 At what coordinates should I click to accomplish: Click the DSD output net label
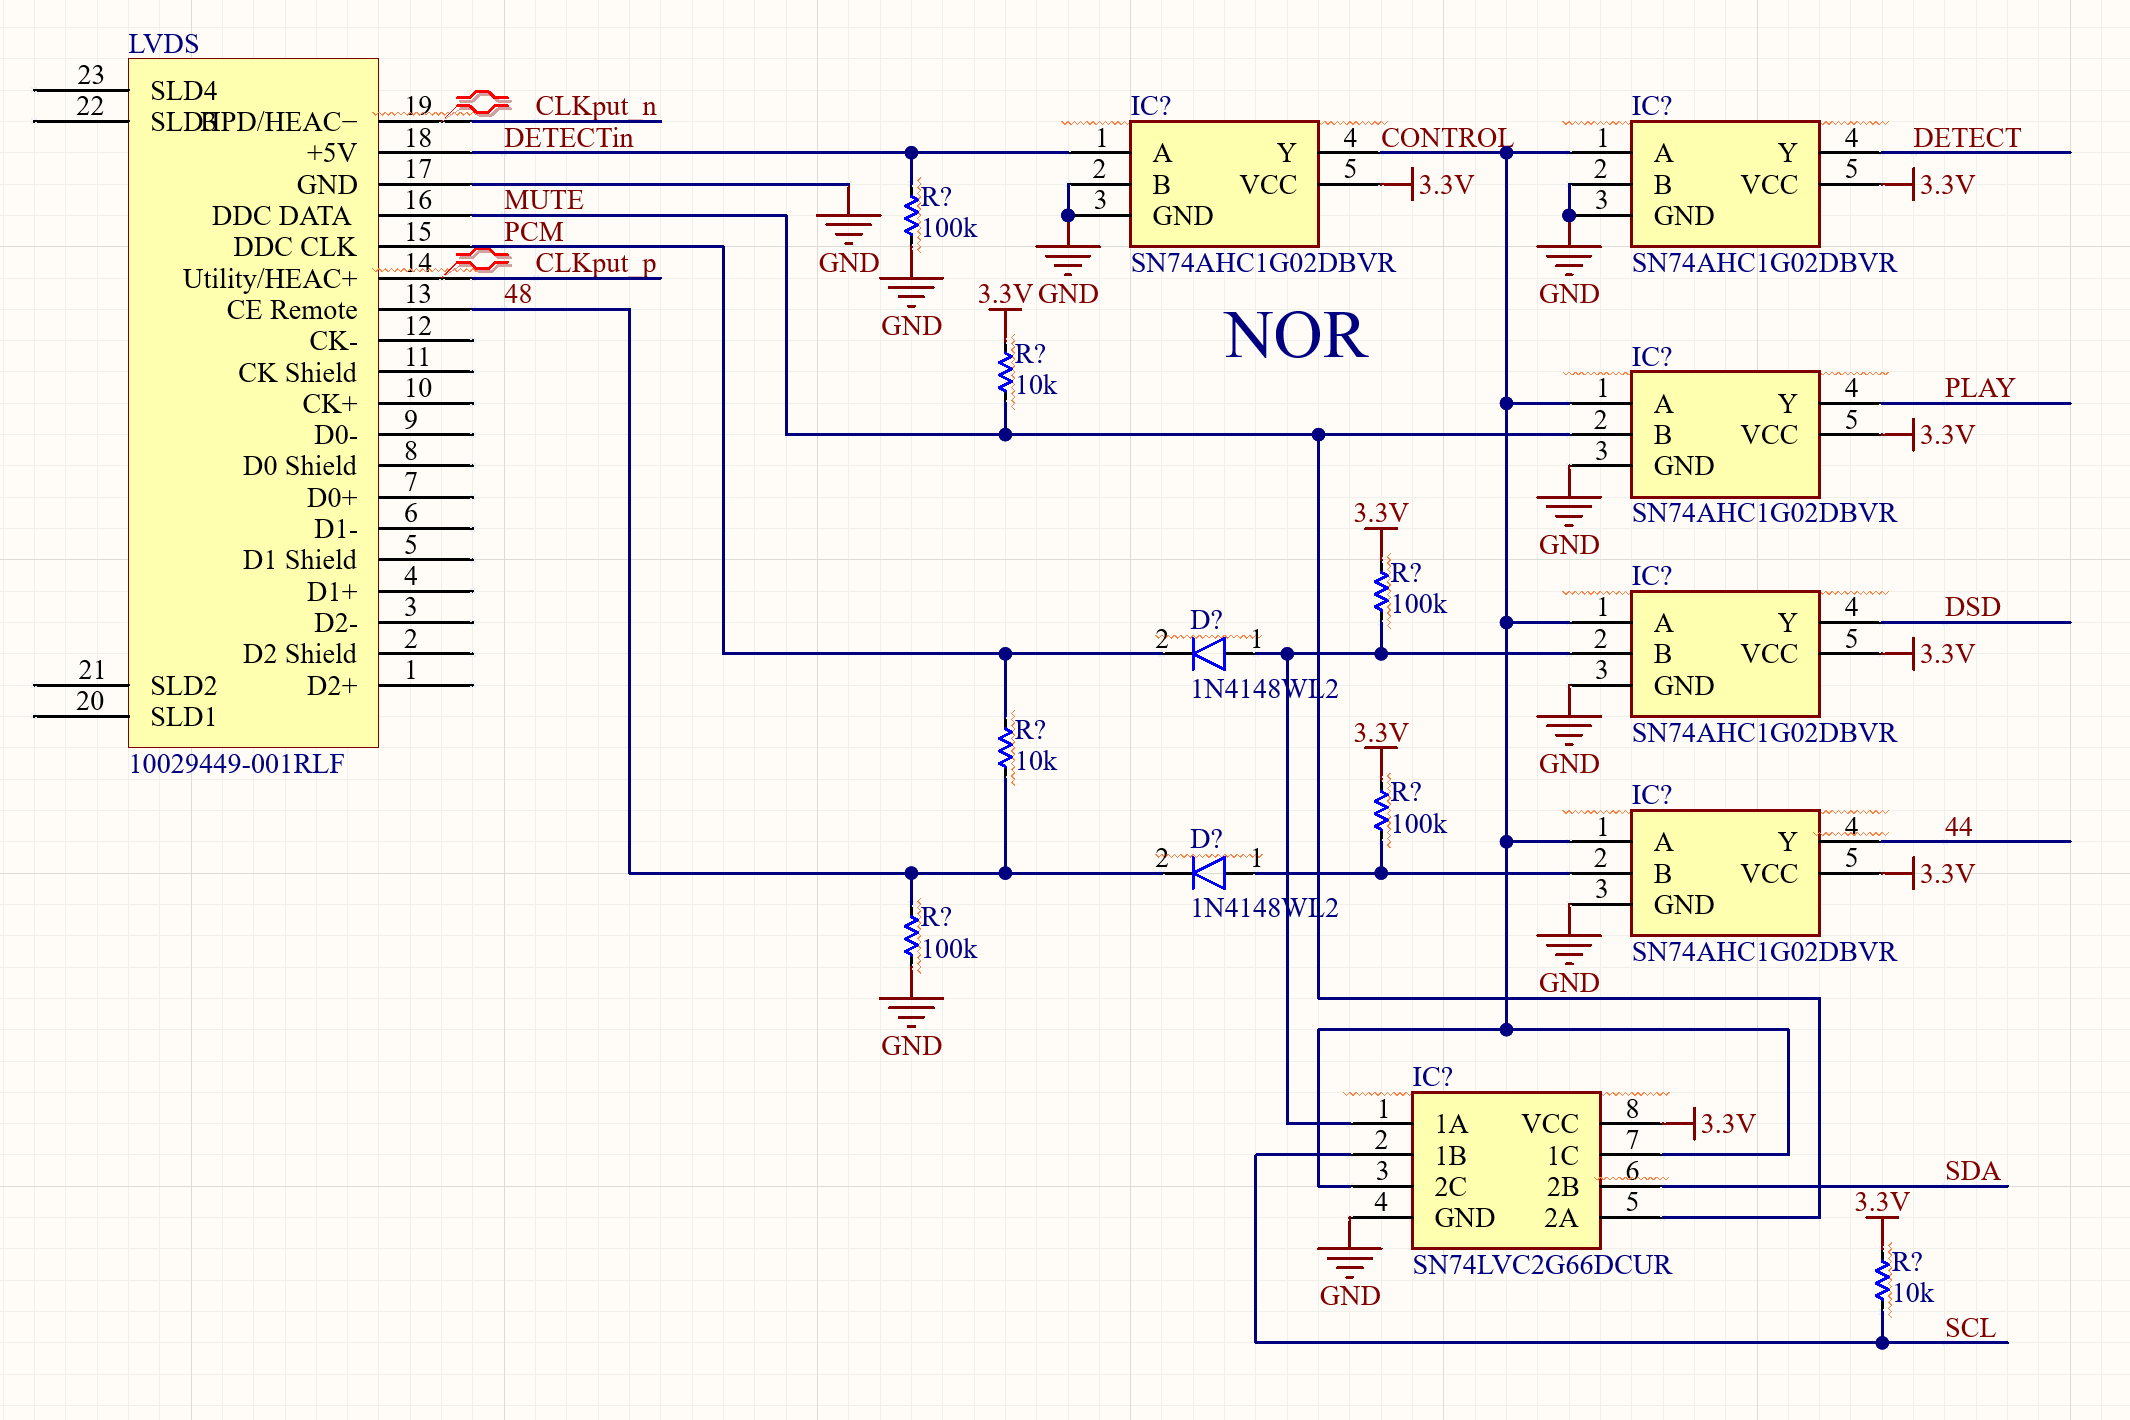tap(1972, 607)
